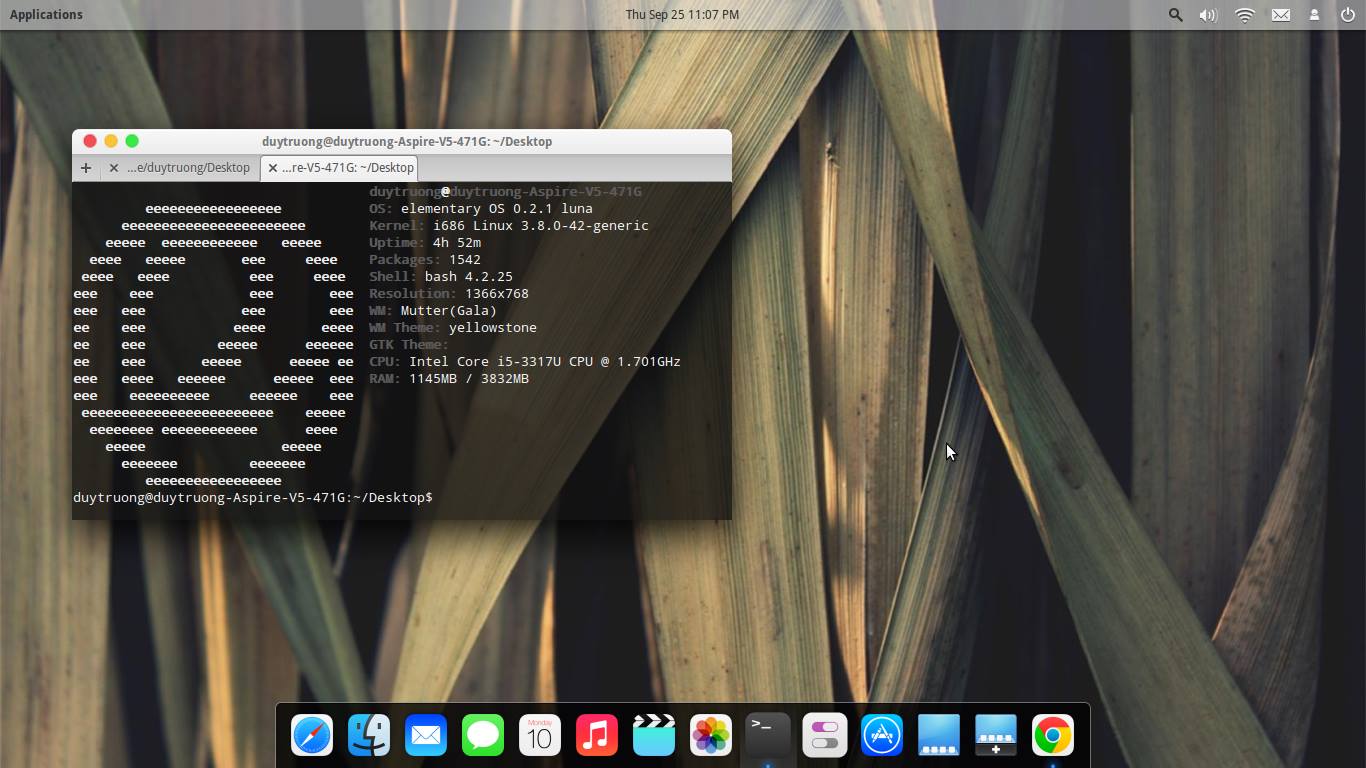Image resolution: width=1366 pixels, height=768 pixels.
Task: Close the ...re-V5-471G: ~/Desktop terminal tab
Action: (272, 168)
